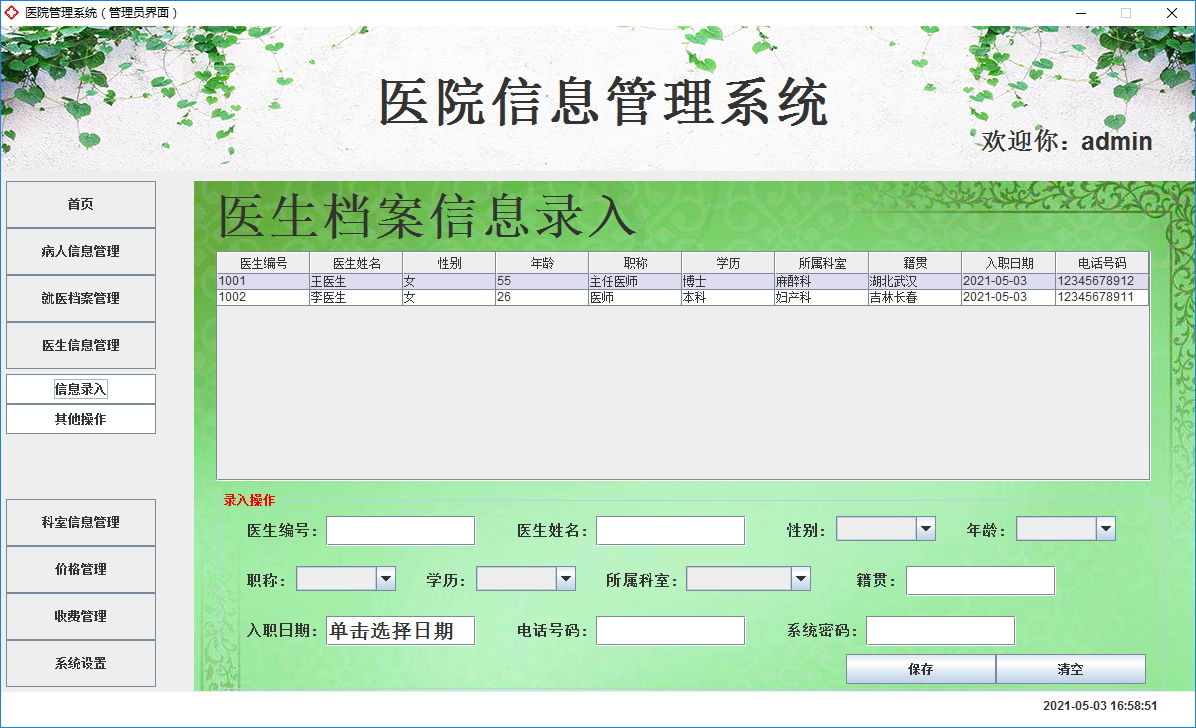
Task: Click the 籍贯 input field
Action: pos(980,581)
